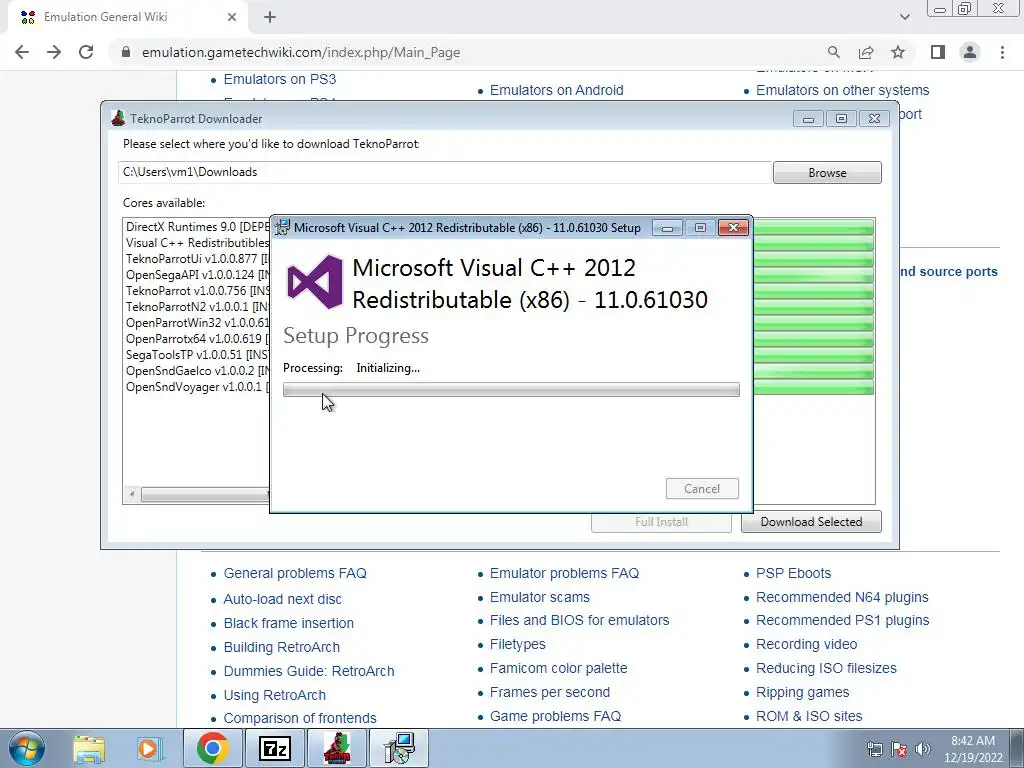
Task: Open Emulators on PS3 link
Action: [x=280, y=79]
